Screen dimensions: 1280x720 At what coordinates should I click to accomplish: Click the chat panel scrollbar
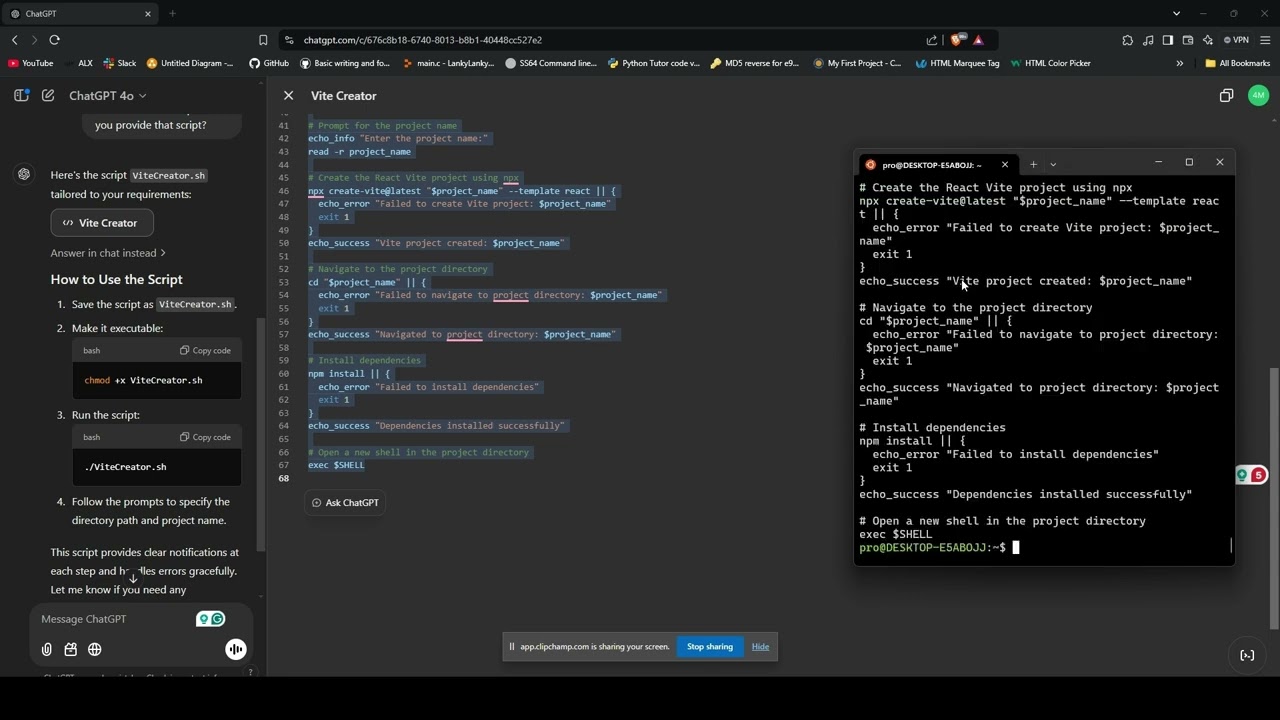pos(262,434)
